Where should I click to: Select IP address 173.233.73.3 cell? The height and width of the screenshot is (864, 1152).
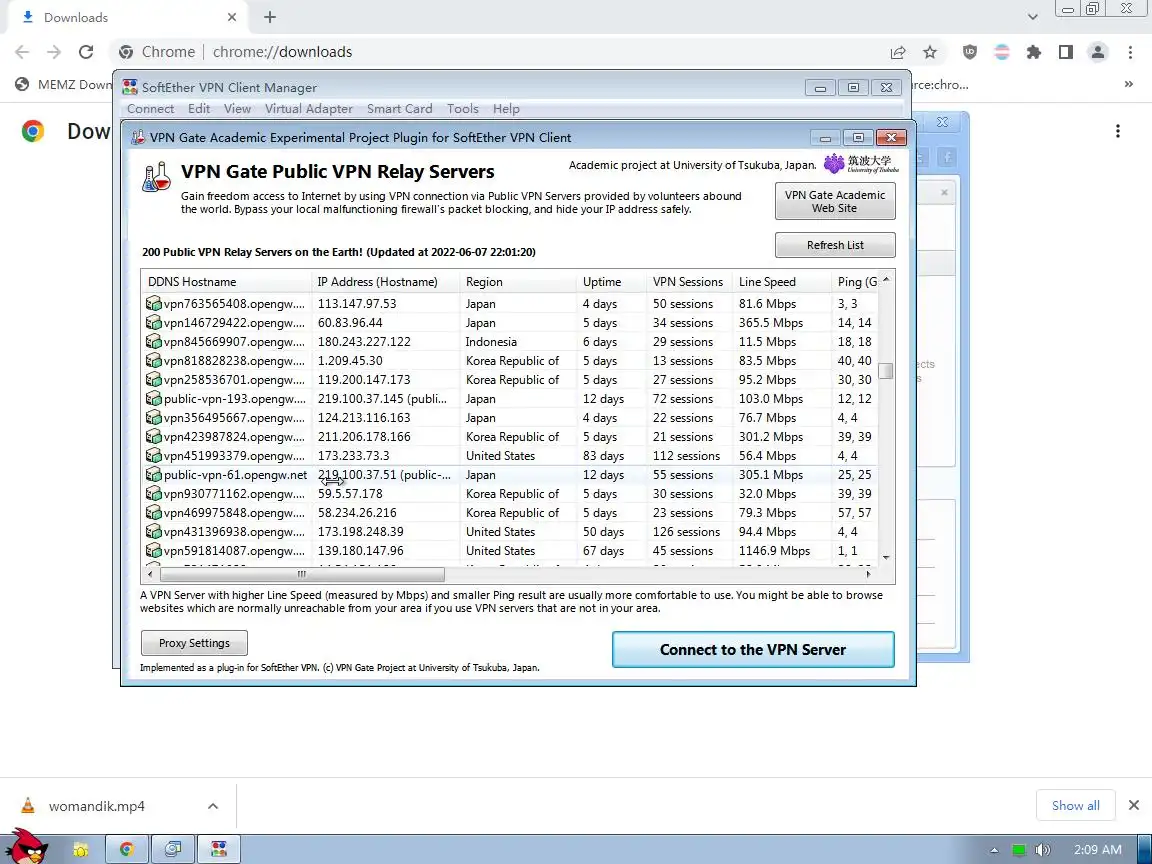353,456
